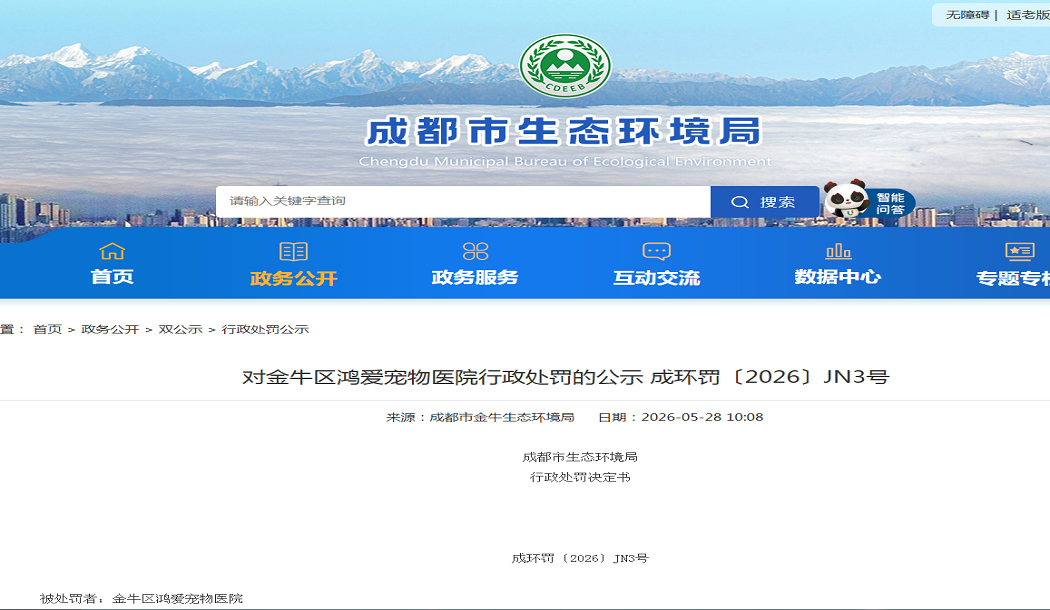This screenshot has height=610, width=1050.
Task: Click the CDEEB green emblem logo
Action: (565, 65)
